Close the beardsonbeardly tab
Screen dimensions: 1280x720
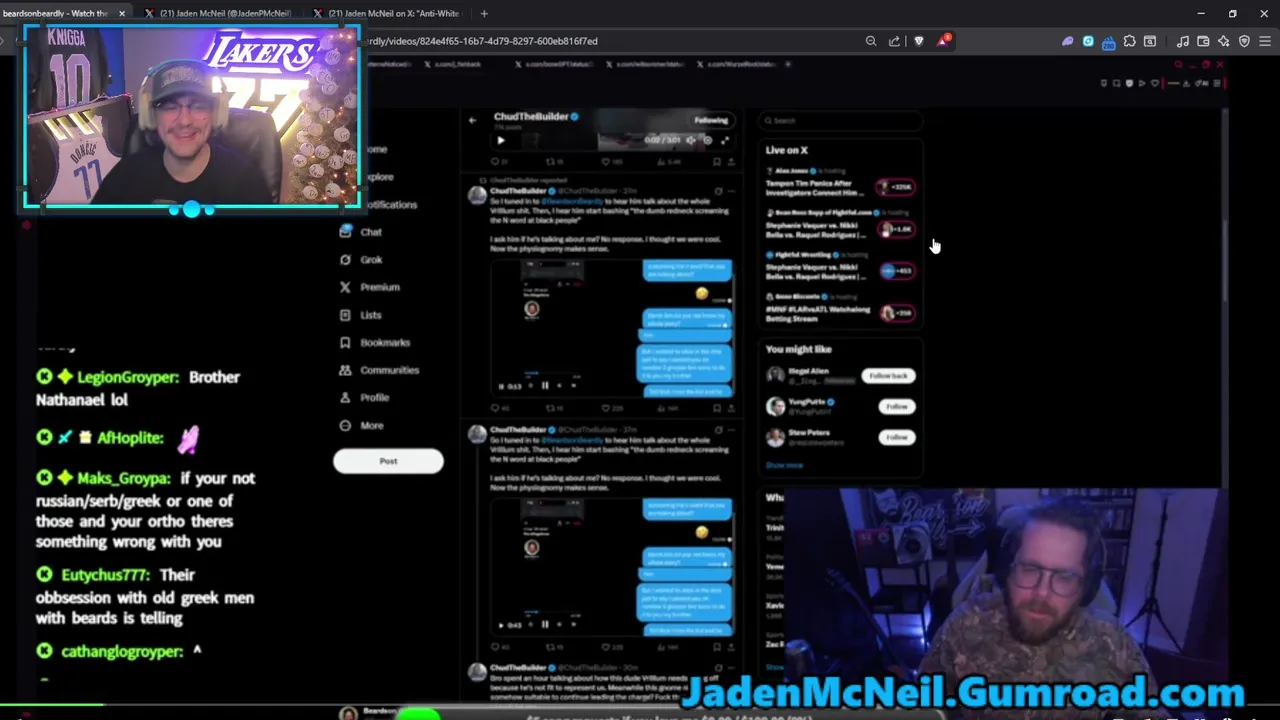[122, 13]
